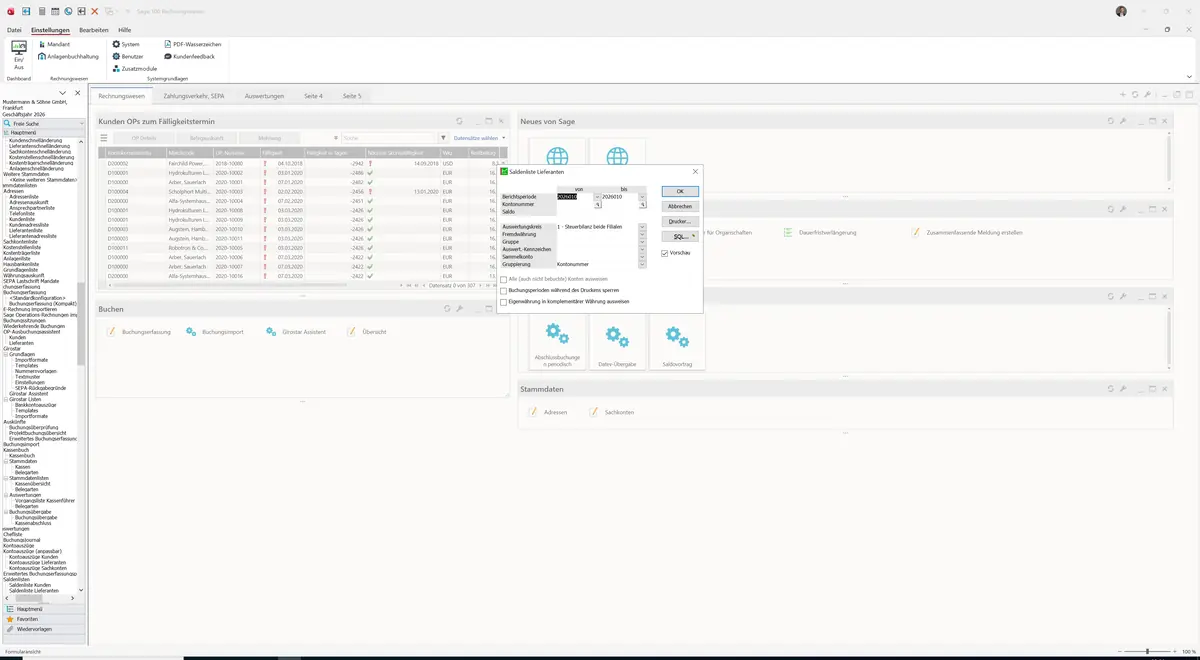Open the Auswertungskreis dropdown
Viewport: 1200px width, 660px height.
(642, 227)
